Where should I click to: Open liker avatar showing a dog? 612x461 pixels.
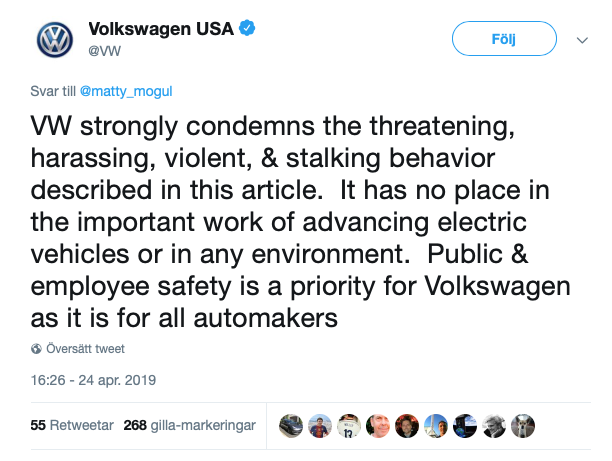pyautogui.click(x=523, y=425)
